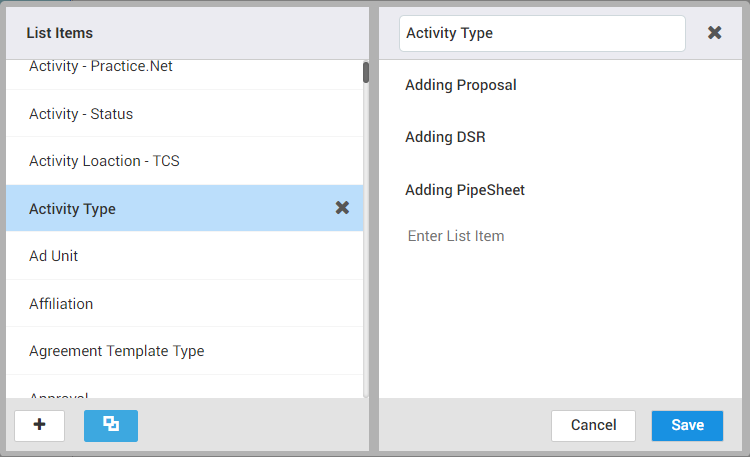750x457 pixels.
Task: Open the Affiliation list
Action: pyautogui.click(x=61, y=304)
